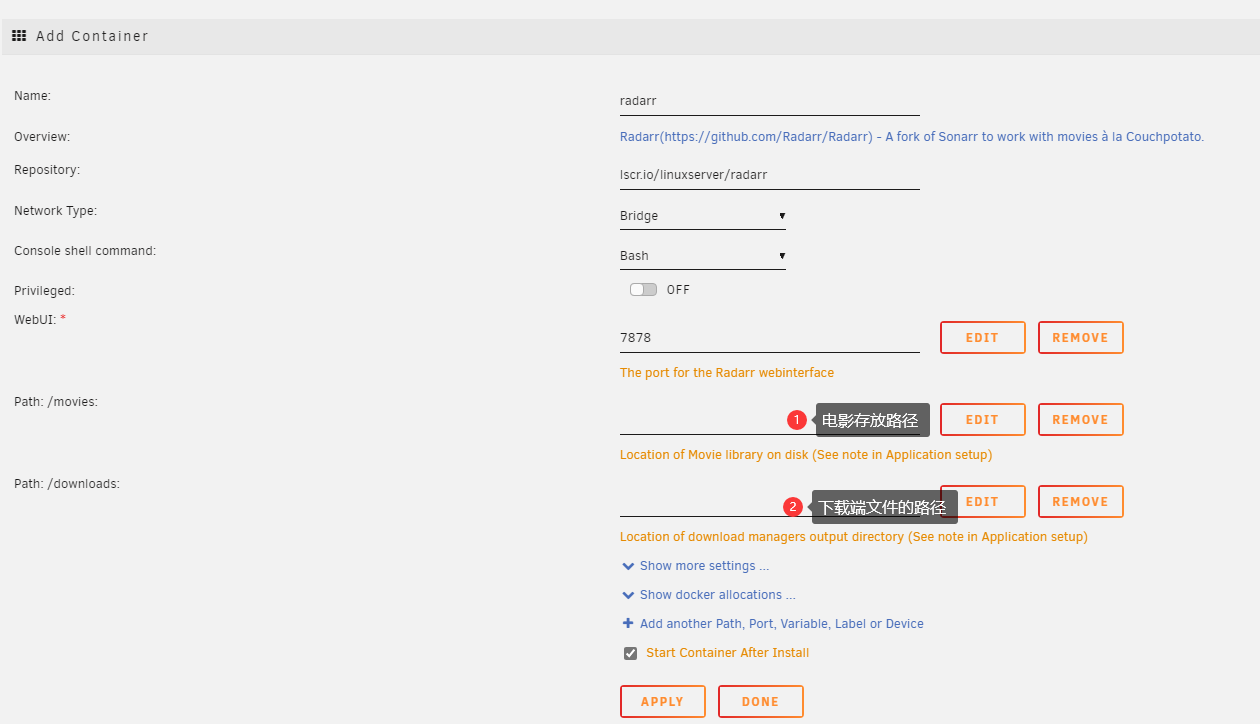Image resolution: width=1260 pixels, height=724 pixels.
Task: Remove the /downloads path entry
Action: point(1080,502)
